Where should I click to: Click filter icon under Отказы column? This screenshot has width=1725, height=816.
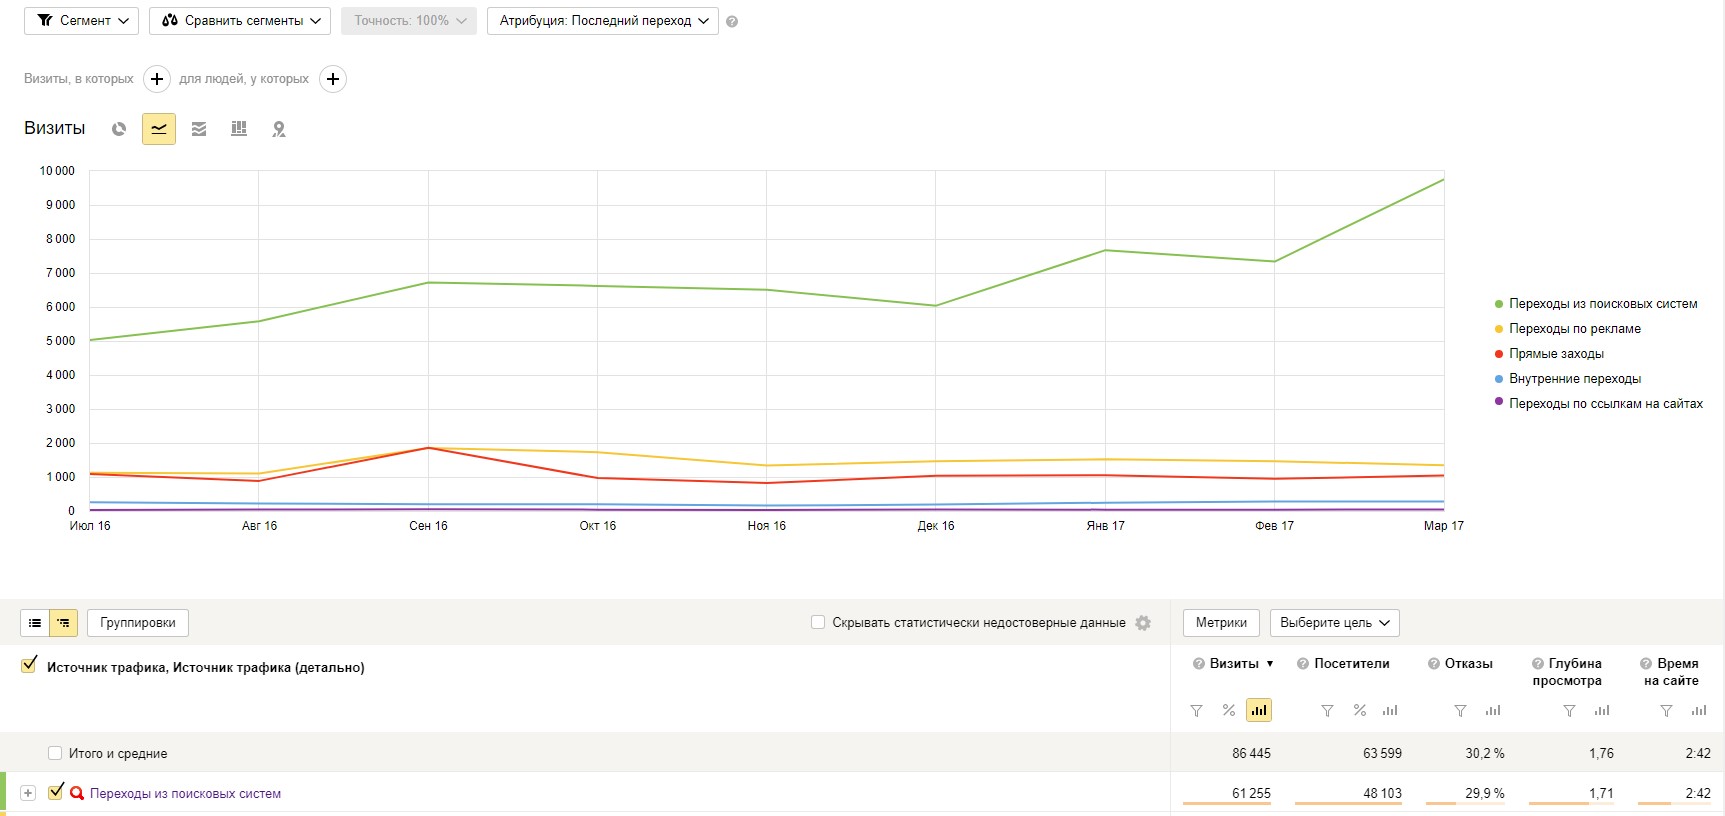coord(1460,711)
